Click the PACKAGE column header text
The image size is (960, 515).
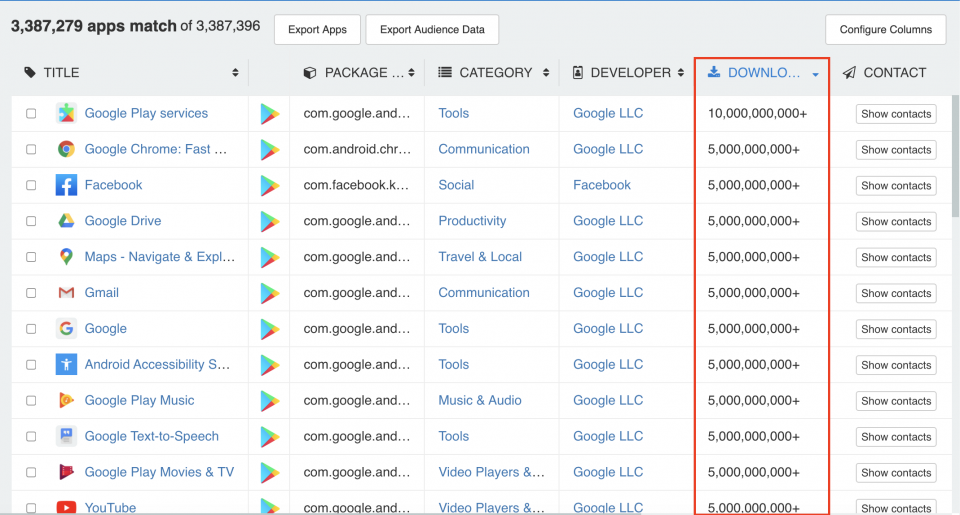coord(364,72)
